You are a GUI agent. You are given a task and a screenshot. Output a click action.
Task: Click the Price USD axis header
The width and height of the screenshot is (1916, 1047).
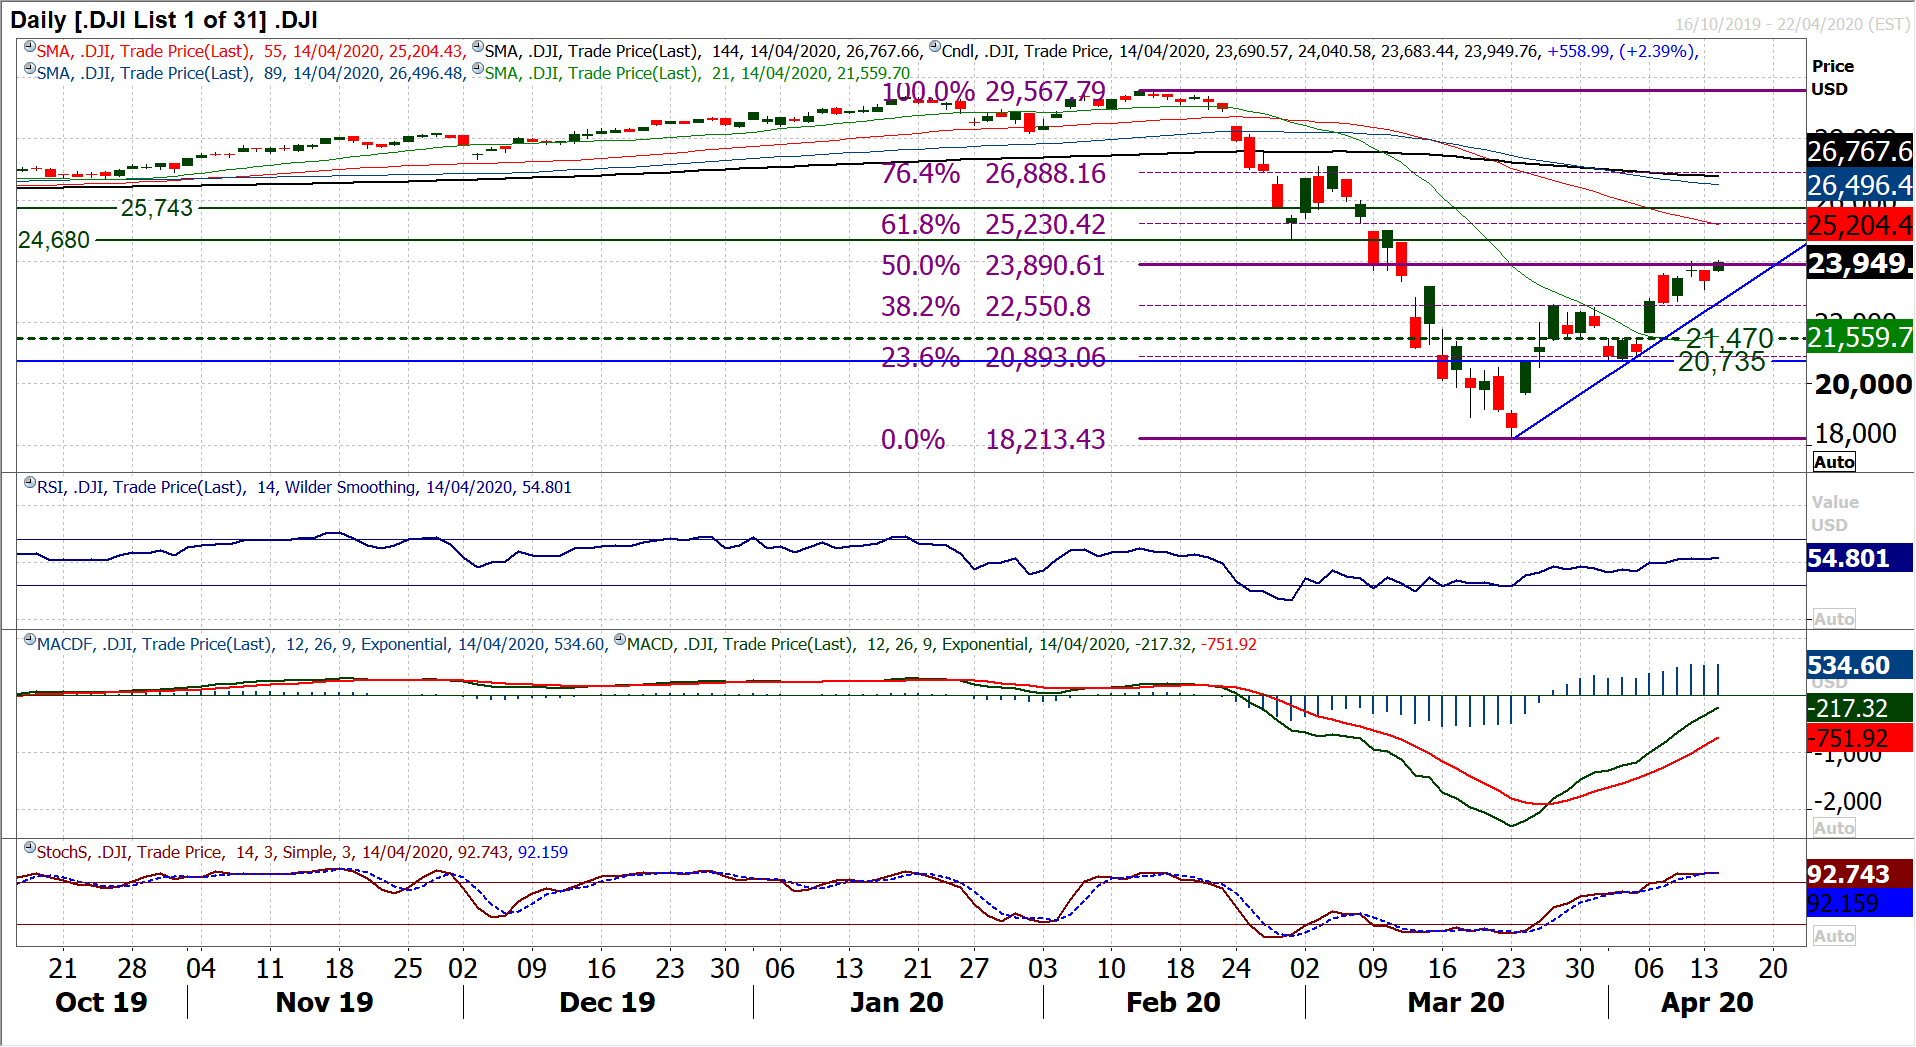click(x=1833, y=77)
